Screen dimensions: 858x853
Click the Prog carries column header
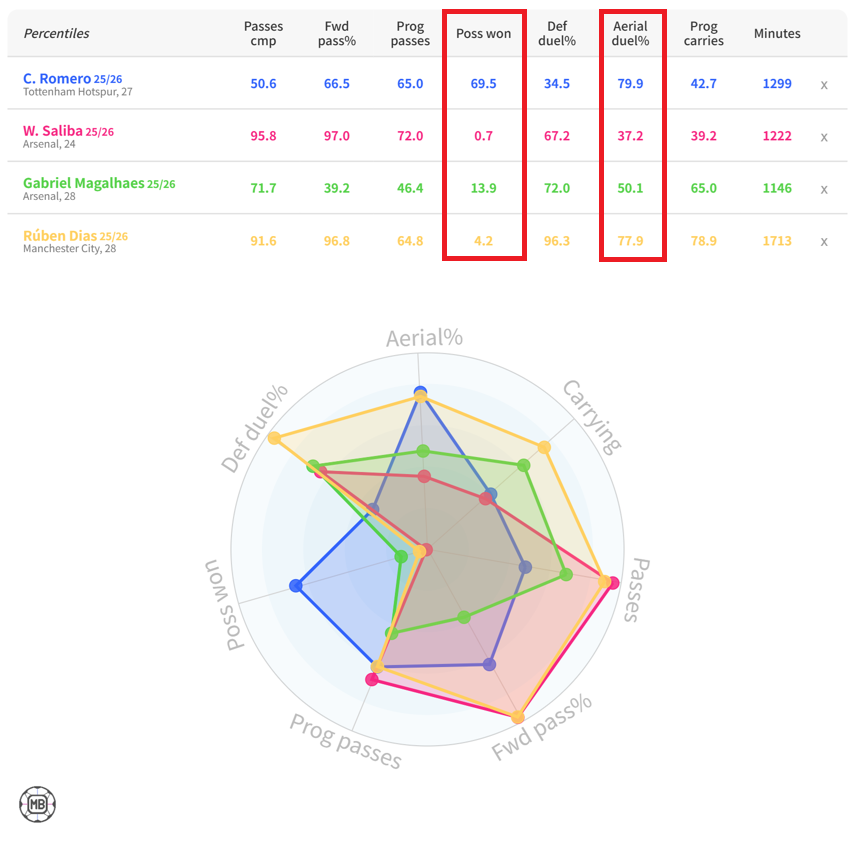pyautogui.click(x=704, y=33)
